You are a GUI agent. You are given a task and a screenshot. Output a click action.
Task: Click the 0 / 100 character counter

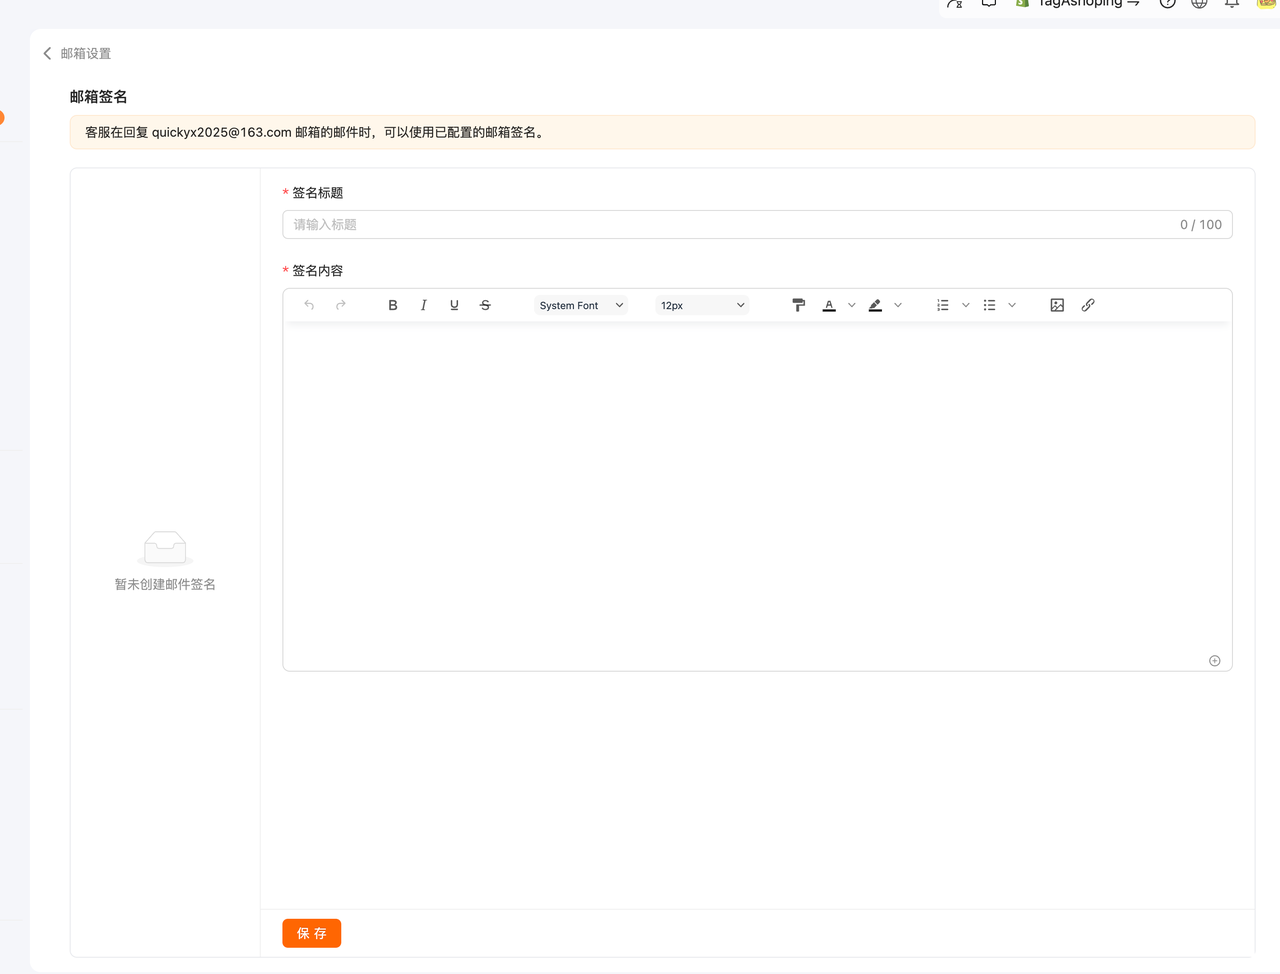pyautogui.click(x=1201, y=224)
